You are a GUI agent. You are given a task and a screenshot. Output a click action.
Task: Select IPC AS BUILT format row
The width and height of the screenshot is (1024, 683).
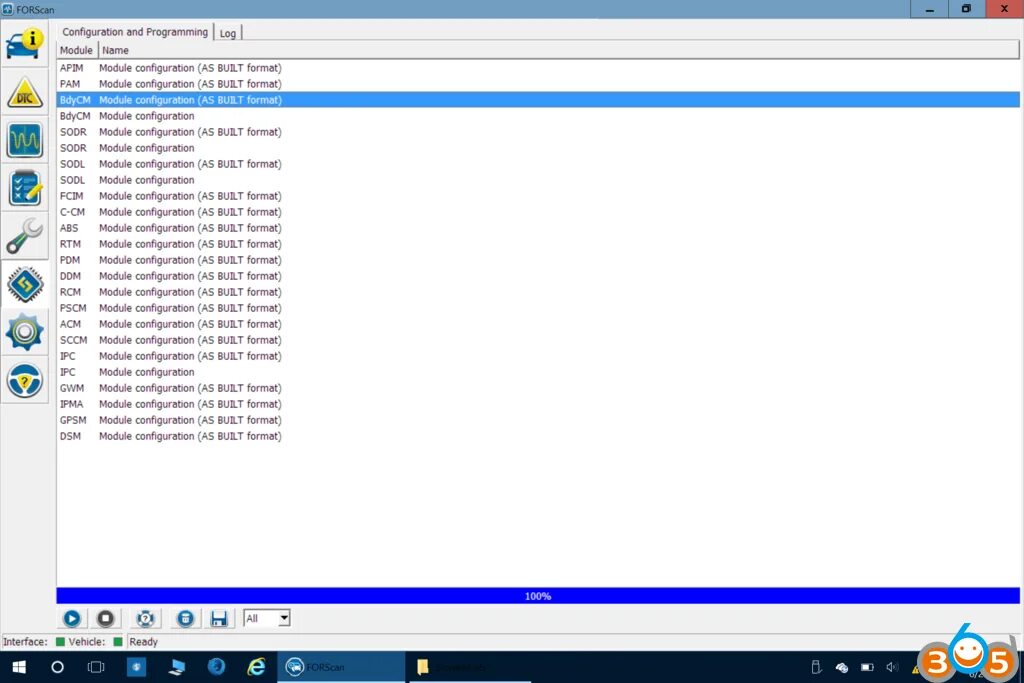(x=538, y=356)
